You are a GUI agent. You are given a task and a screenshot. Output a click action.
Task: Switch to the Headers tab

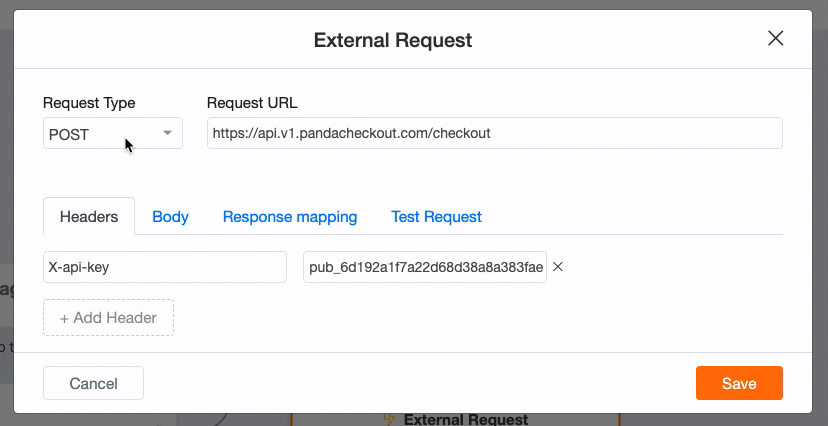(89, 216)
